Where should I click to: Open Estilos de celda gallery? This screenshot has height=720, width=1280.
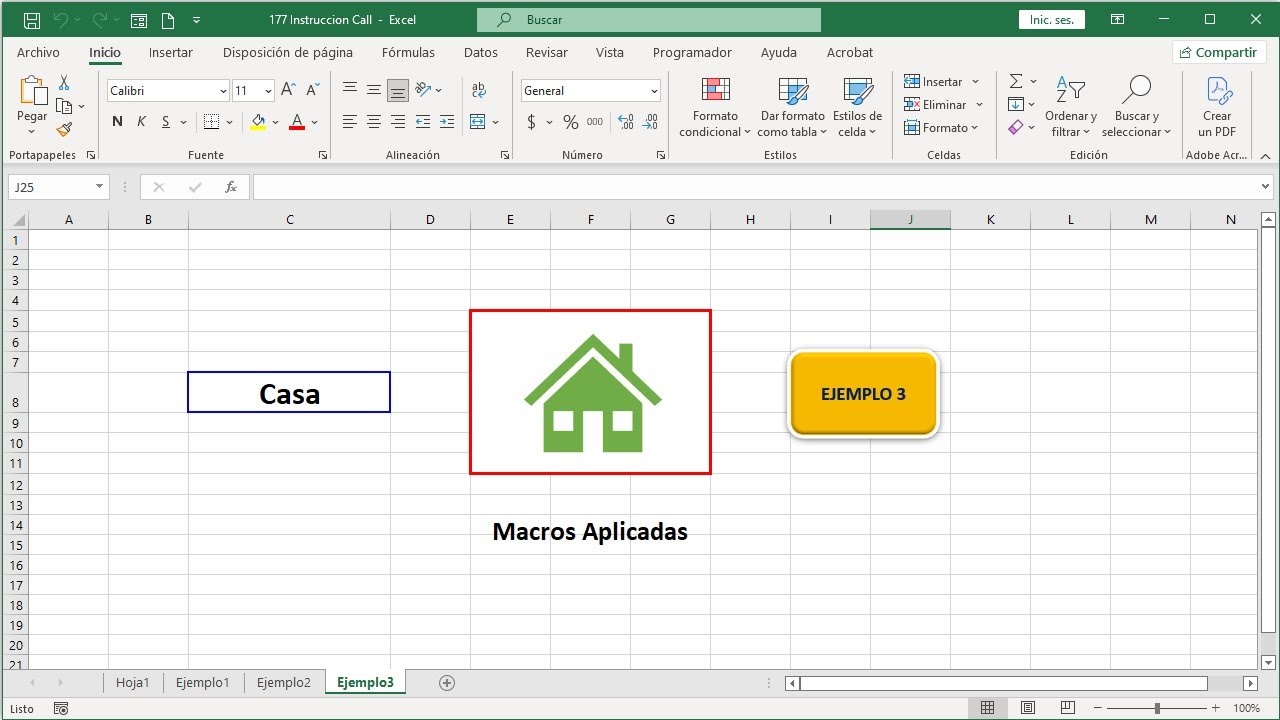[857, 107]
